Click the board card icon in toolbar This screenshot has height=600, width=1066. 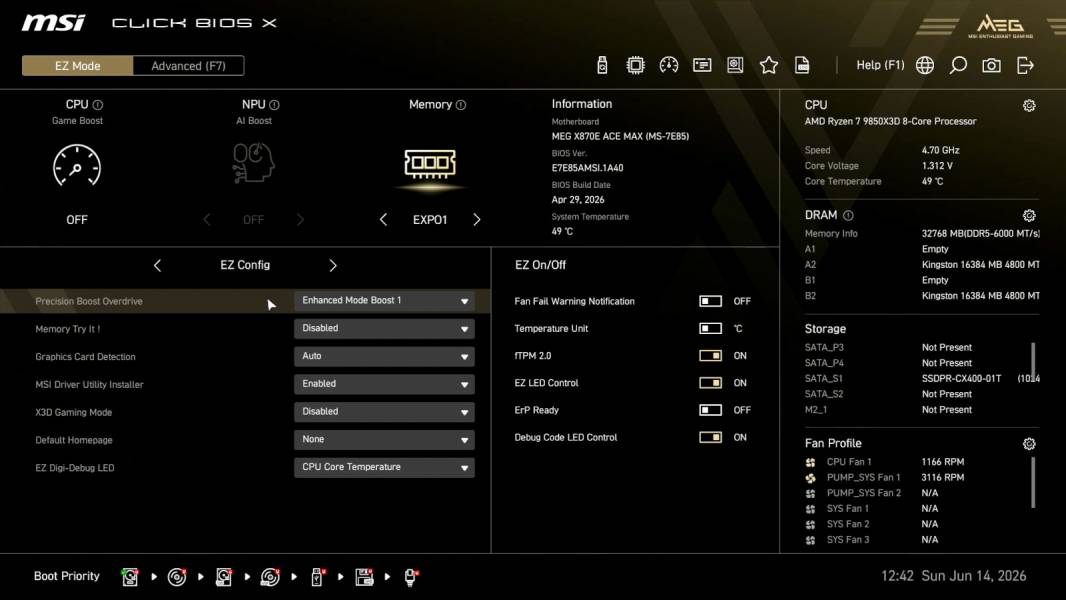[x=702, y=65]
